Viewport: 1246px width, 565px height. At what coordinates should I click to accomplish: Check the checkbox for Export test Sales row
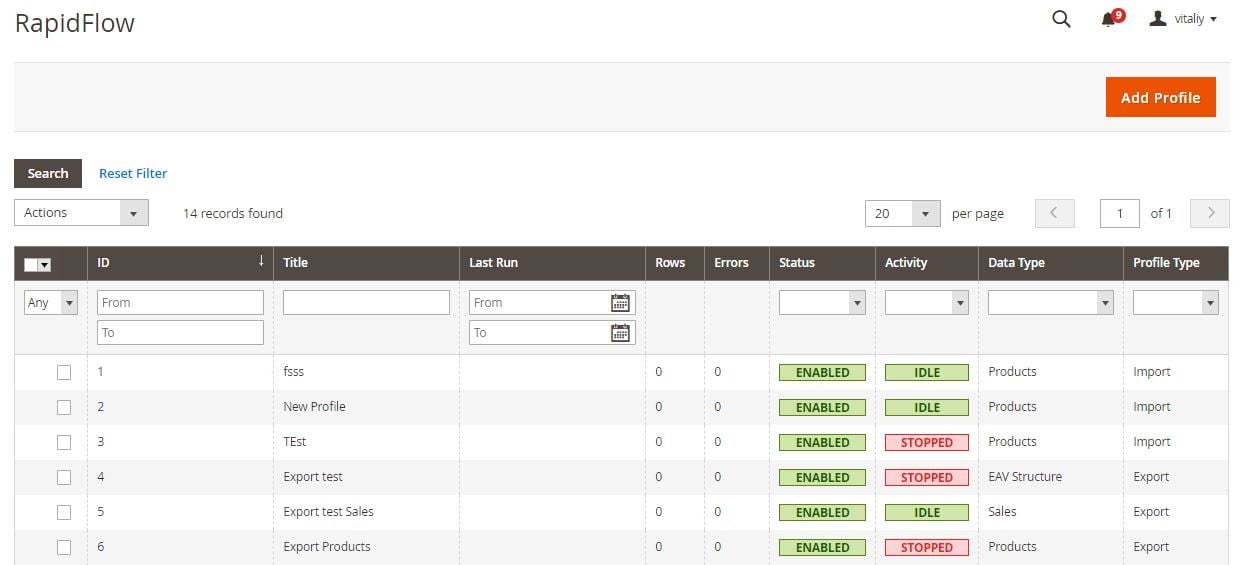[64, 512]
